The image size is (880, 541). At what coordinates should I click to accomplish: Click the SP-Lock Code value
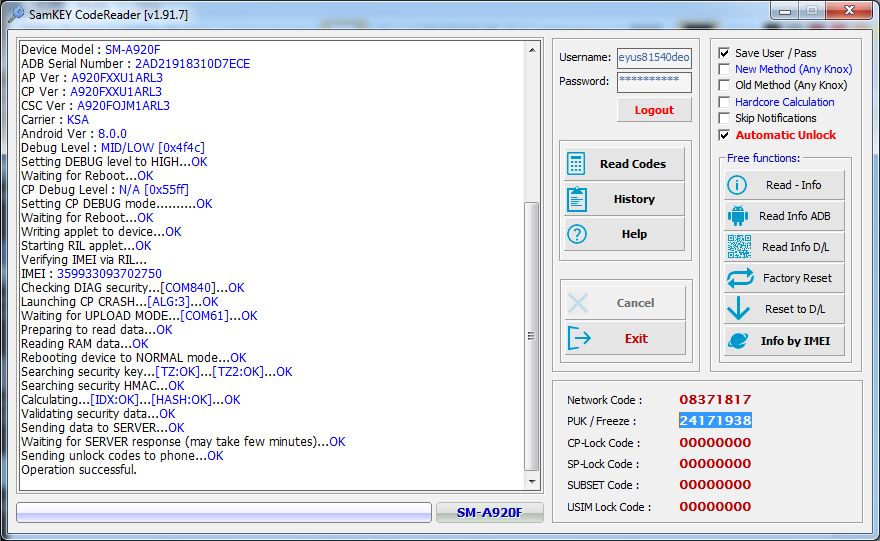coord(715,464)
